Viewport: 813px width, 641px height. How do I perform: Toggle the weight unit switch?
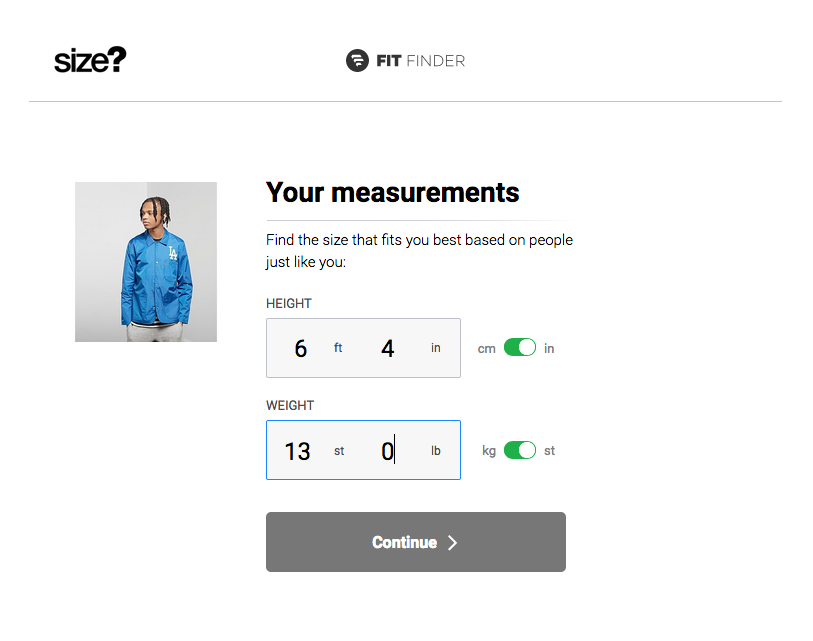[x=520, y=450]
